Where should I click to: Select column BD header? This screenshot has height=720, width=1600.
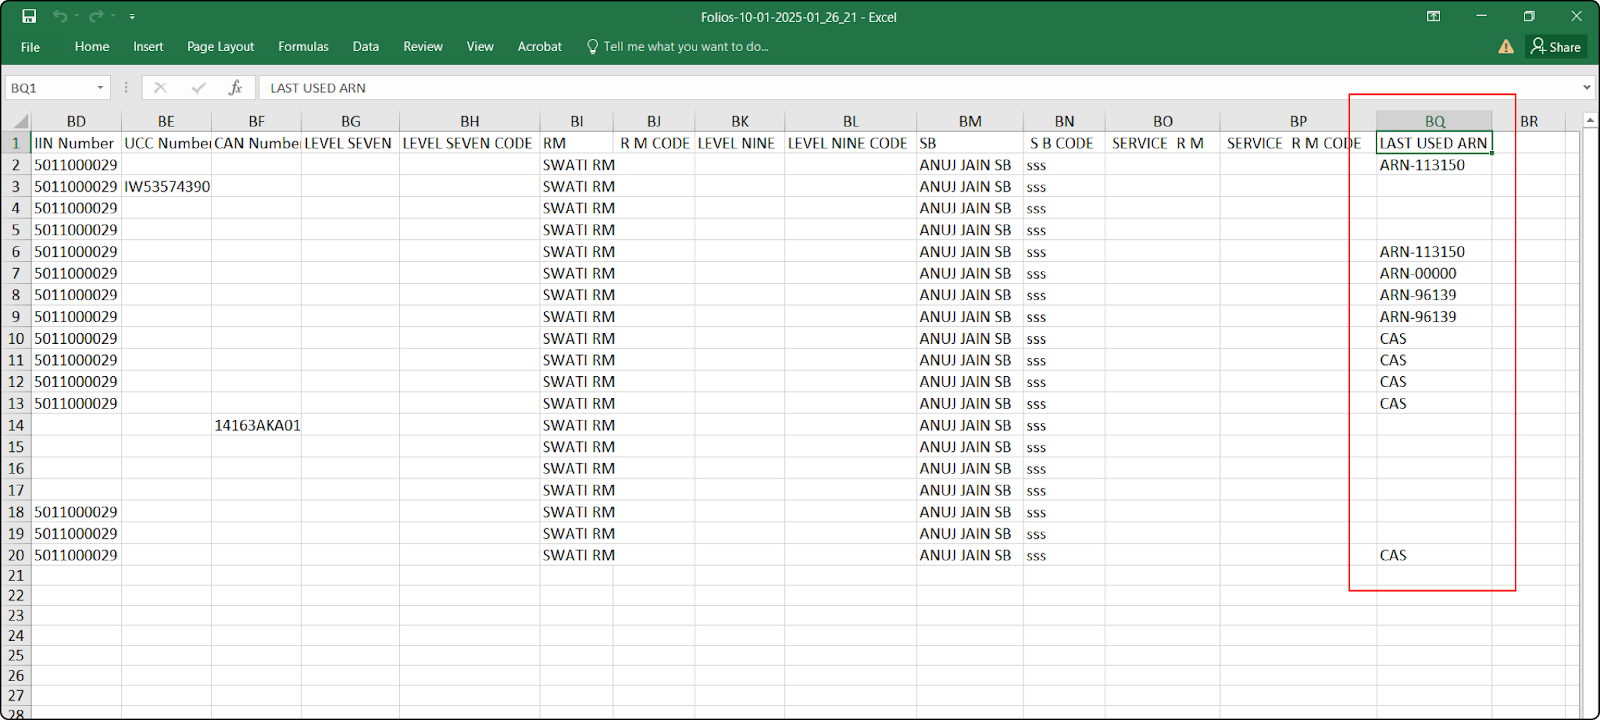76,121
